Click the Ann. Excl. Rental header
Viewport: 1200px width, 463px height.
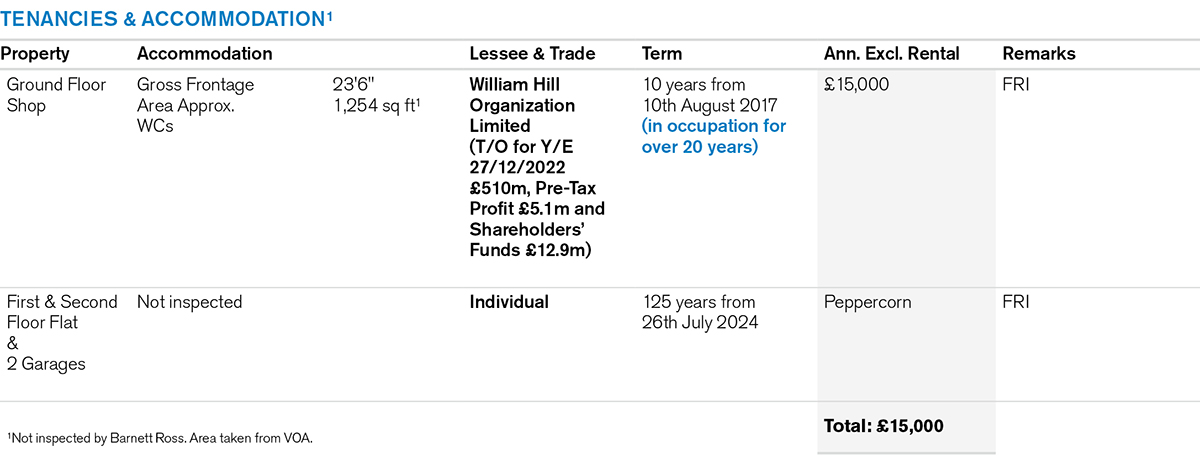pos(891,54)
